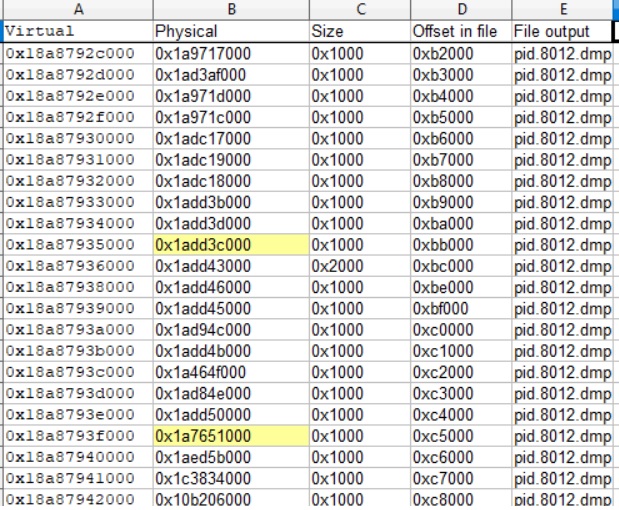The image size is (619, 510).
Task: Click the 'File output' header cell
Action: point(561,31)
